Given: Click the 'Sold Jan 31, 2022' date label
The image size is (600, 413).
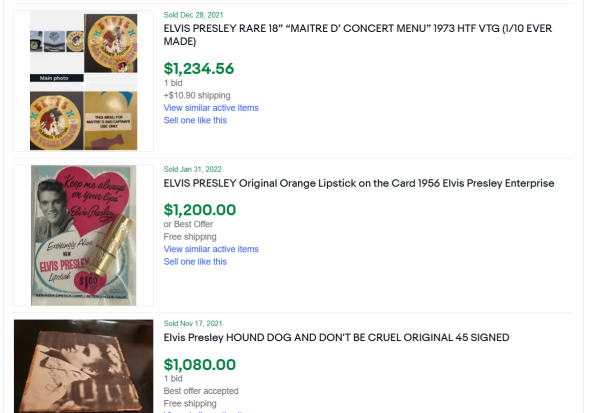Looking at the screenshot, I should pyautogui.click(x=190, y=170).
